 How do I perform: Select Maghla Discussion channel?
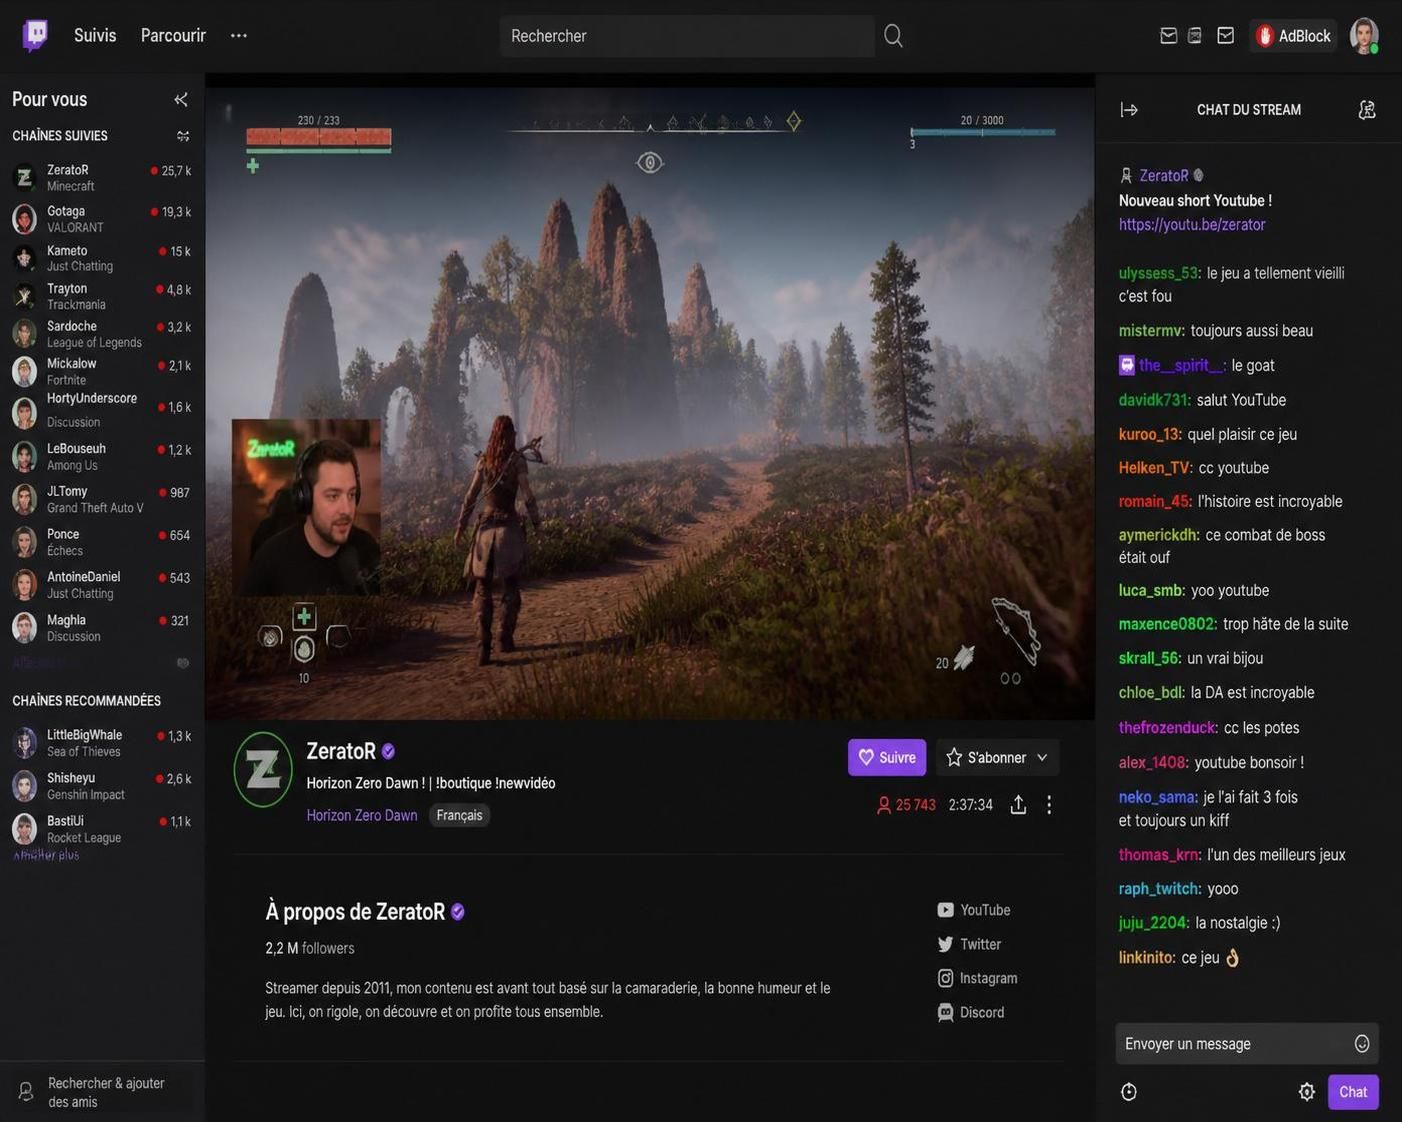[100, 628]
